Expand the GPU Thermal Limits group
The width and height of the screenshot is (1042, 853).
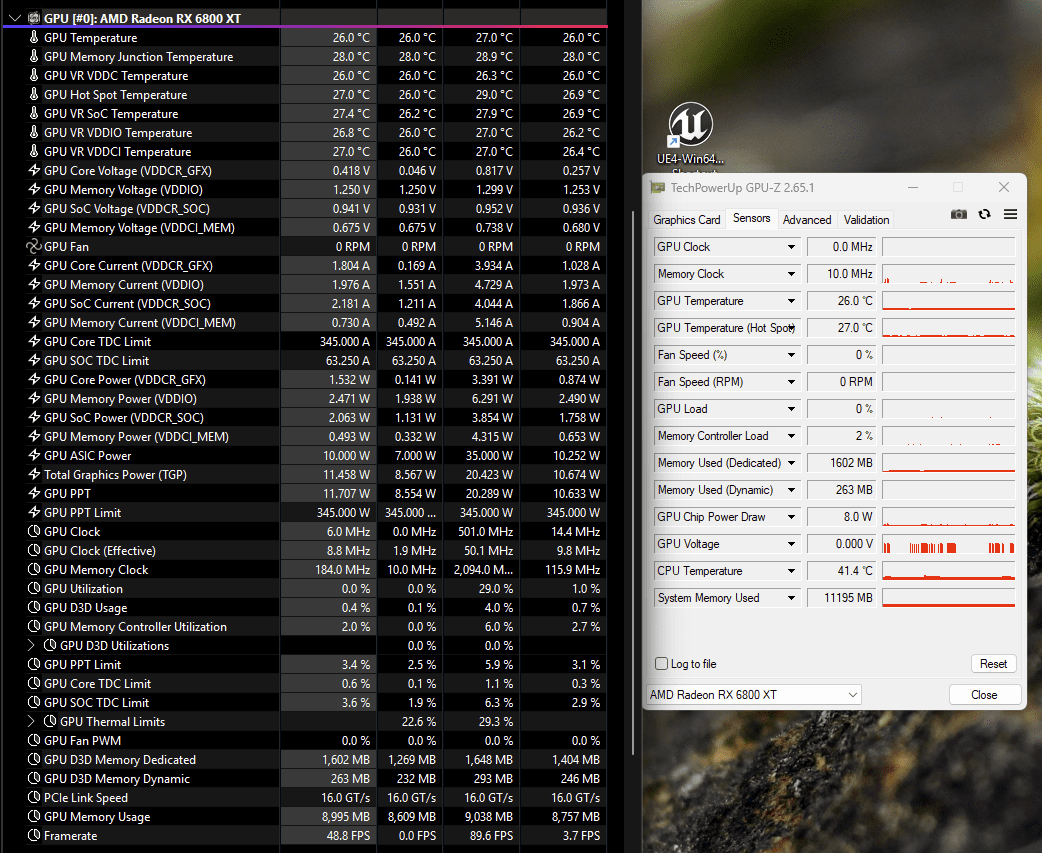[31, 721]
